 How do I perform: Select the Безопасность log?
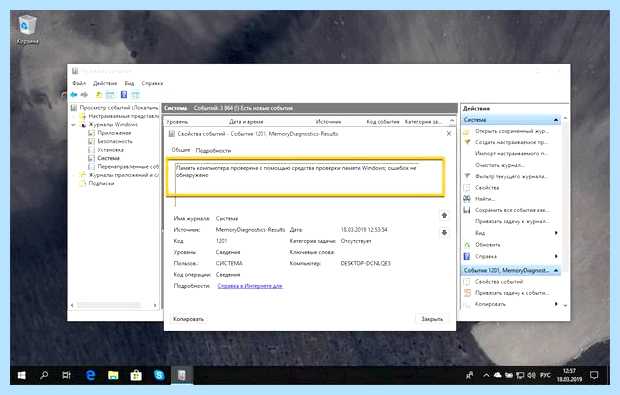tap(115, 142)
